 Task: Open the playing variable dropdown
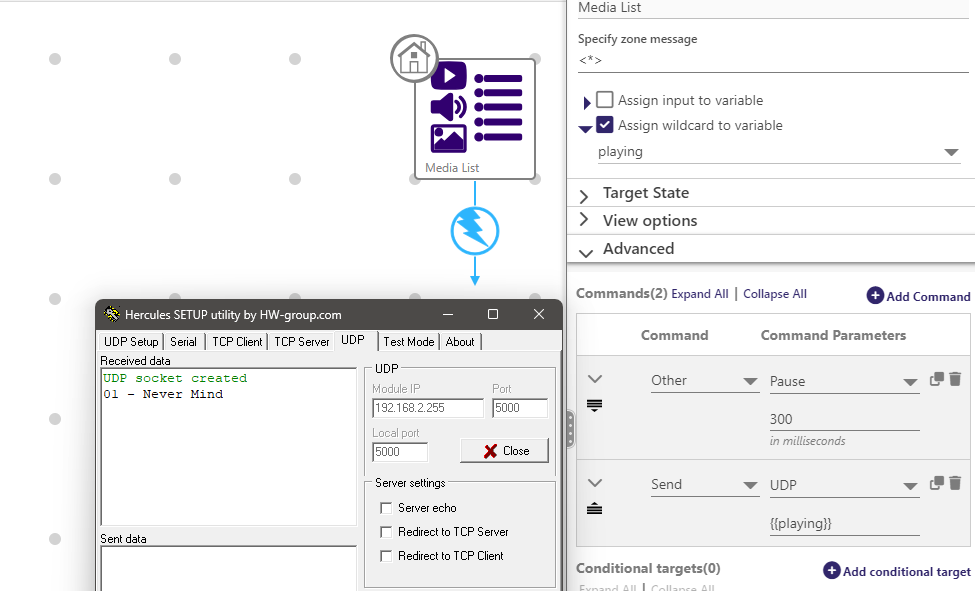click(950, 152)
